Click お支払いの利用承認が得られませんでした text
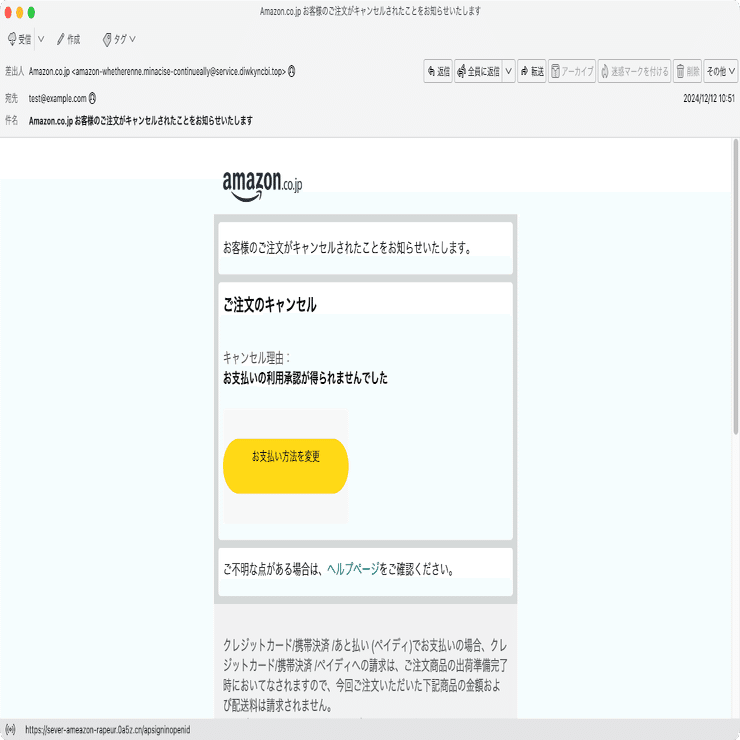Image resolution: width=740 pixels, height=740 pixels. [305, 378]
